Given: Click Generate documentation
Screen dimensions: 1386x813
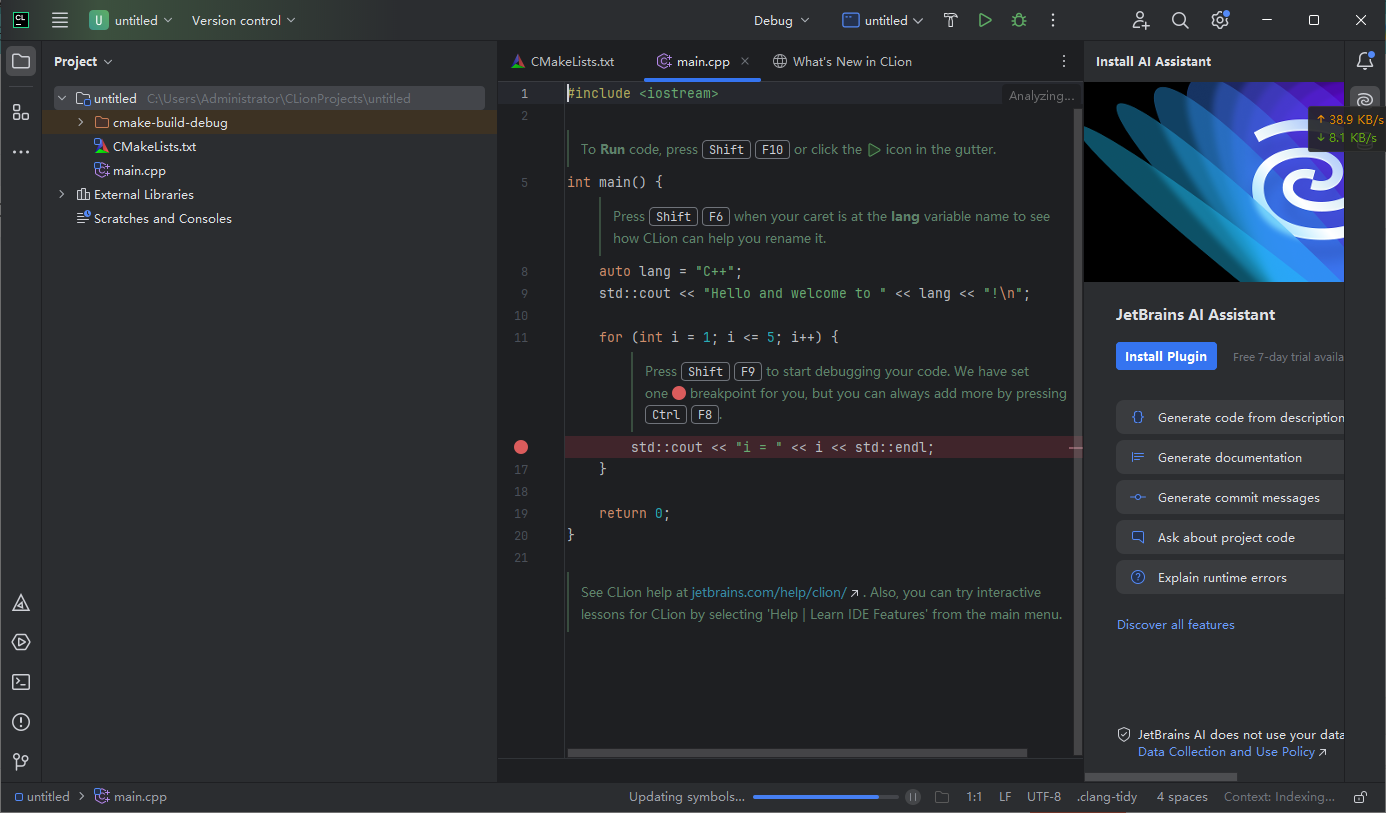Looking at the screenshot, I should coord(1230,457).
